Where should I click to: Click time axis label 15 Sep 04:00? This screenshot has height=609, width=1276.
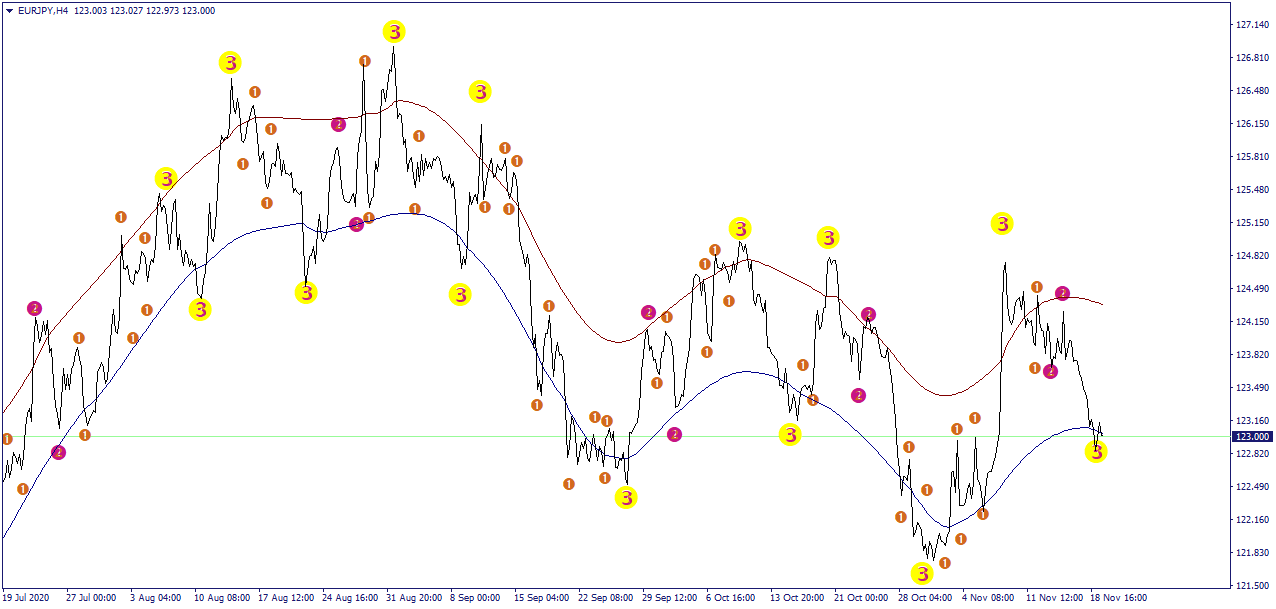click(x=542, y=598)
